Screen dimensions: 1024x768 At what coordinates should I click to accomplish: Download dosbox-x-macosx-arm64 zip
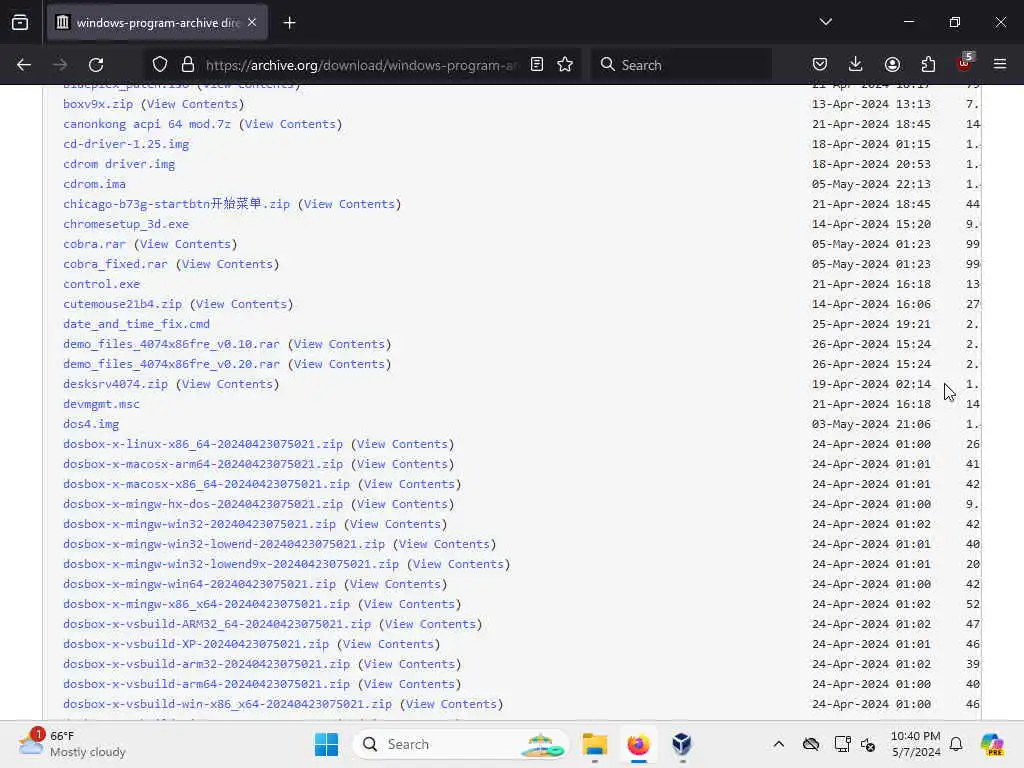[203, 464]
